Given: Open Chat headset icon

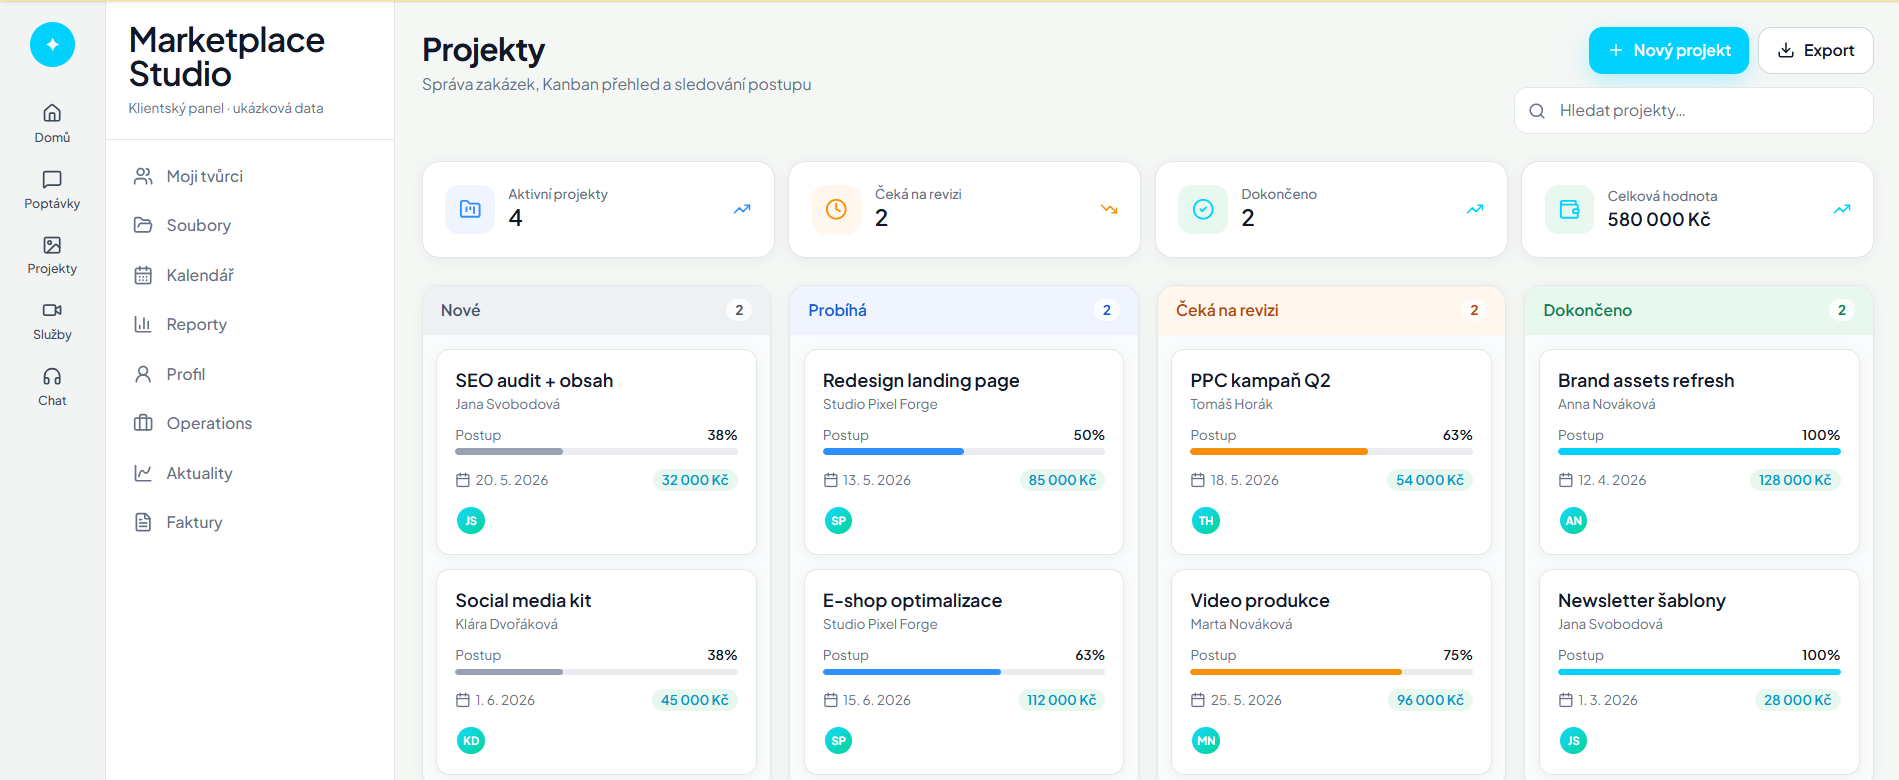Looking at the screenshot, I should click(52, 376).
